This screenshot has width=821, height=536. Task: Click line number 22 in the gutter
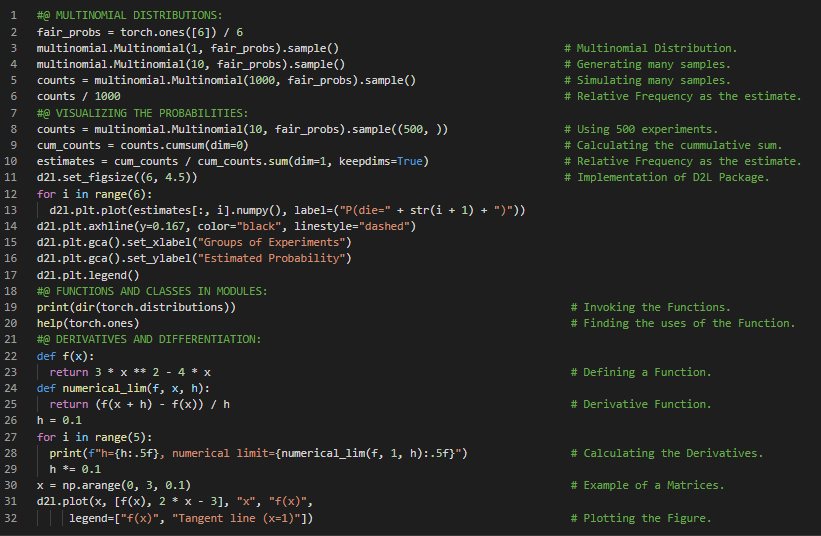pos(11,356)
